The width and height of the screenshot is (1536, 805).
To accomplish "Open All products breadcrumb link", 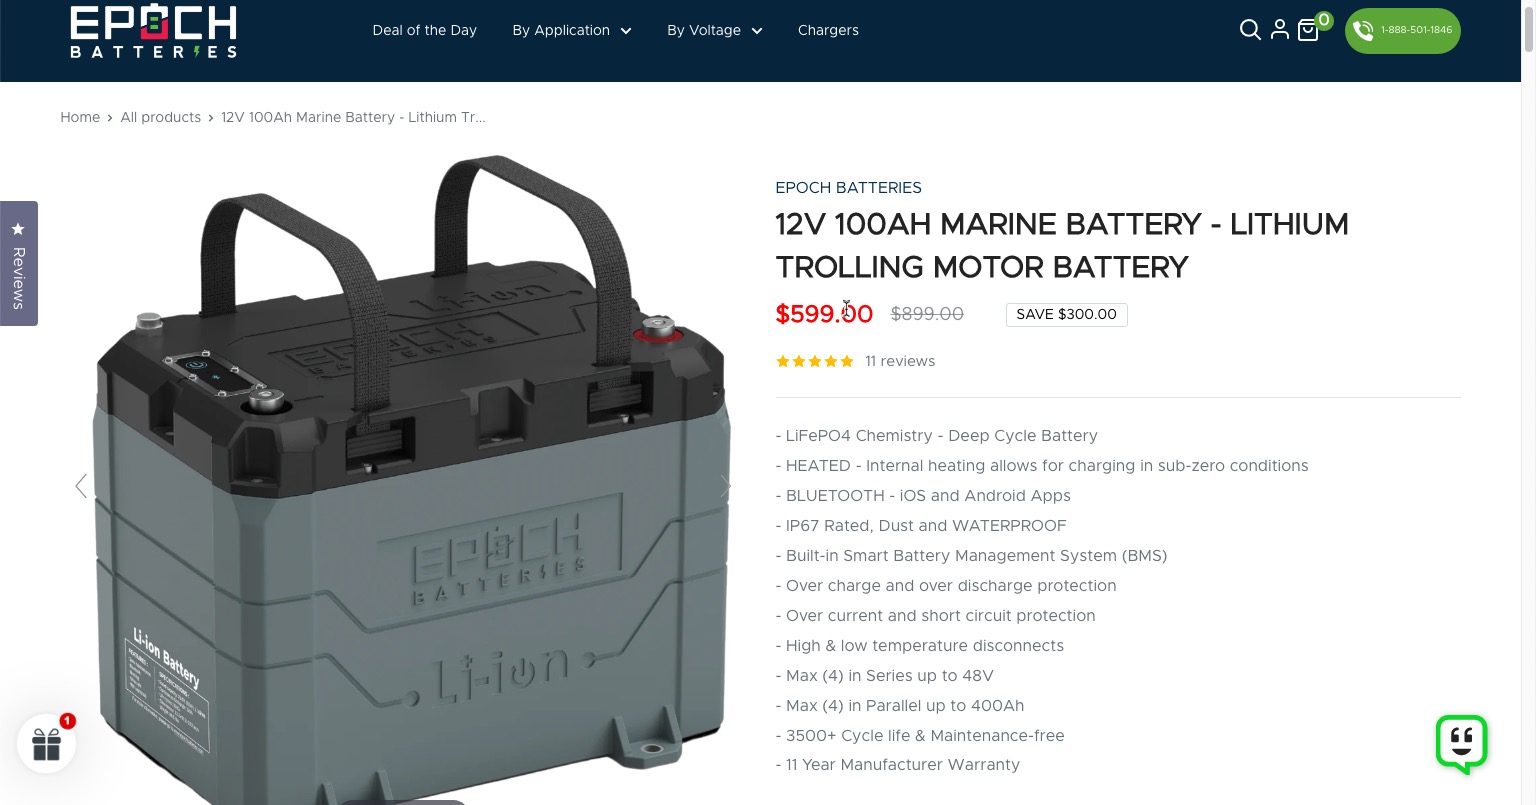I will 161,117.
